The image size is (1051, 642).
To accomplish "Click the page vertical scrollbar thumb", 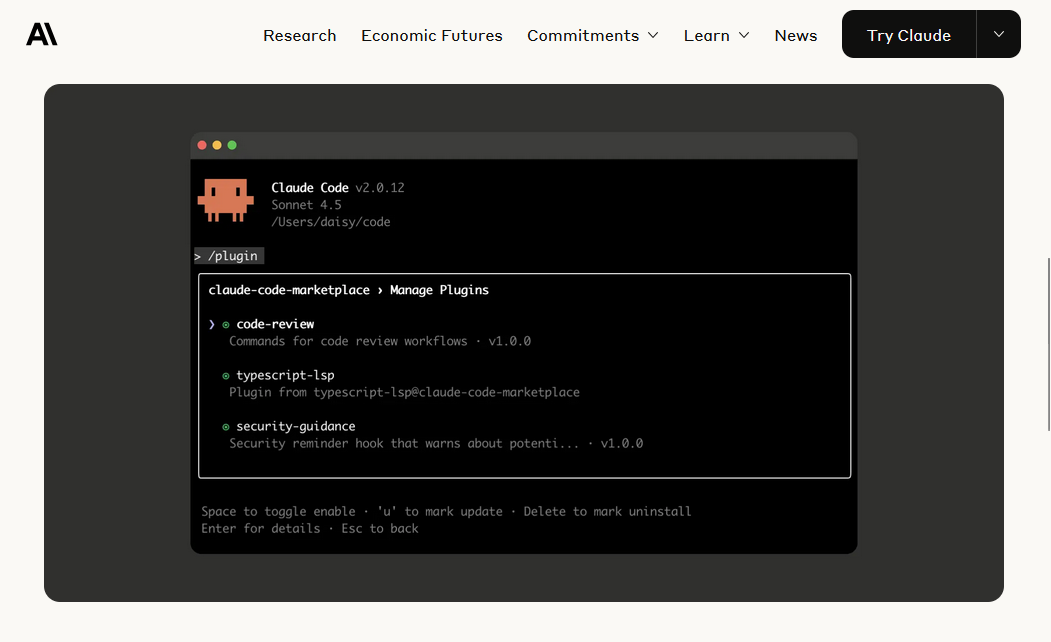I will (1047, 343).
